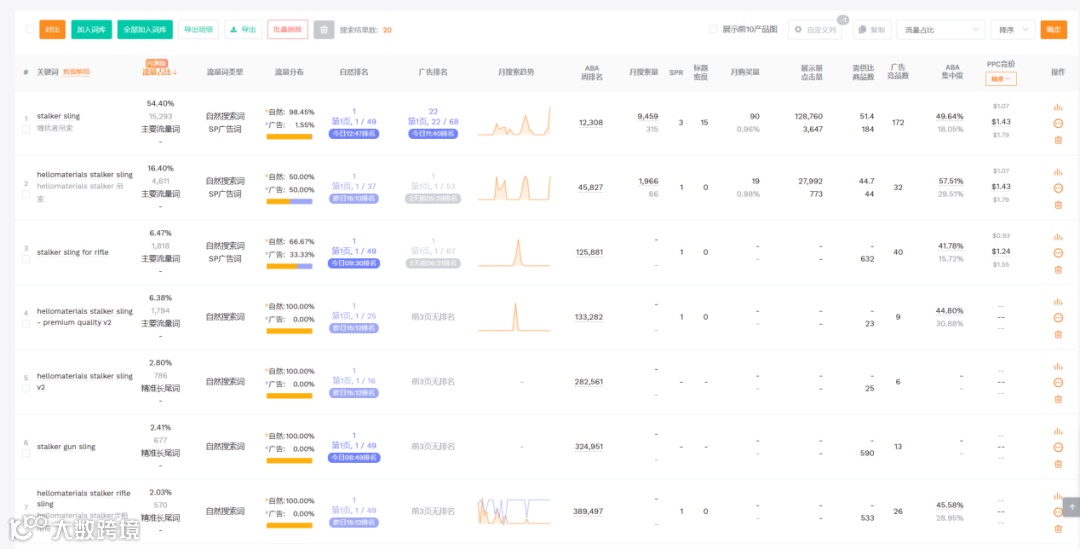This screenshot has height=549, width=1080.
Task: Open chart icon for hellomaterials stalker sling v2
Action: 1058,366
